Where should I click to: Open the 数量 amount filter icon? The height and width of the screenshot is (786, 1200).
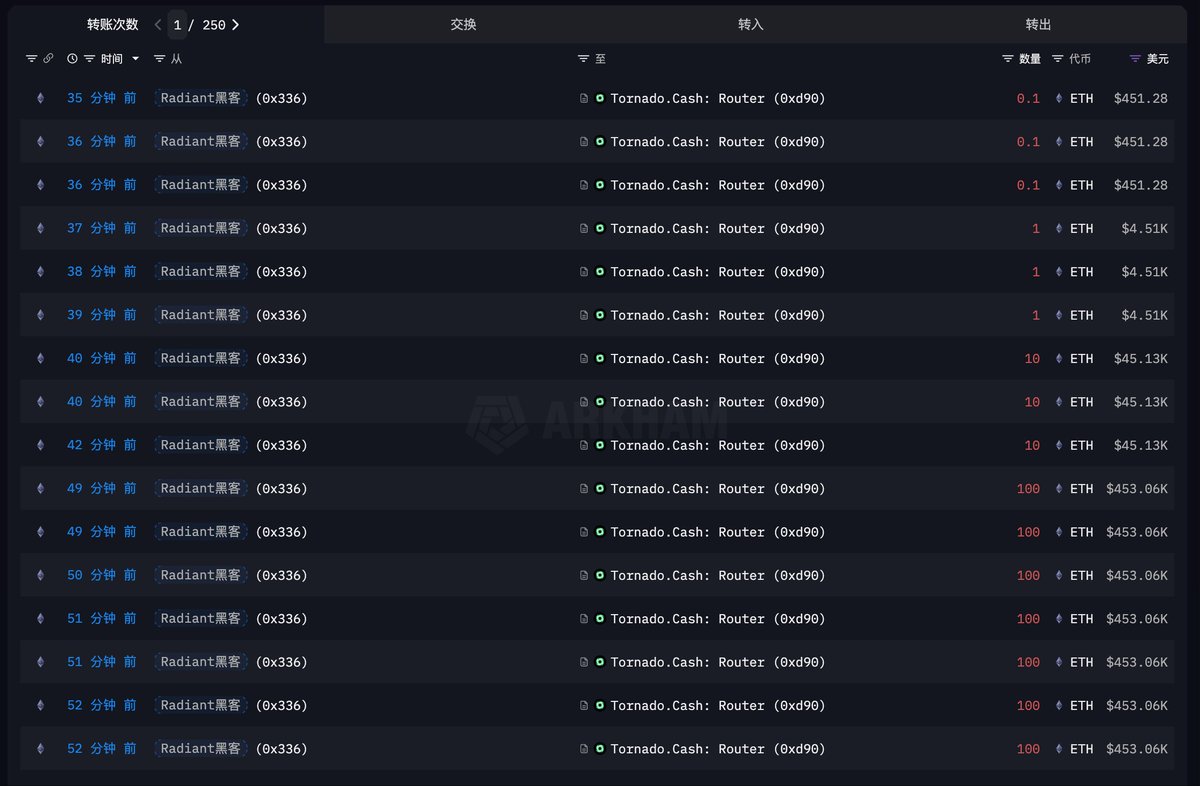pos(1008,59)
